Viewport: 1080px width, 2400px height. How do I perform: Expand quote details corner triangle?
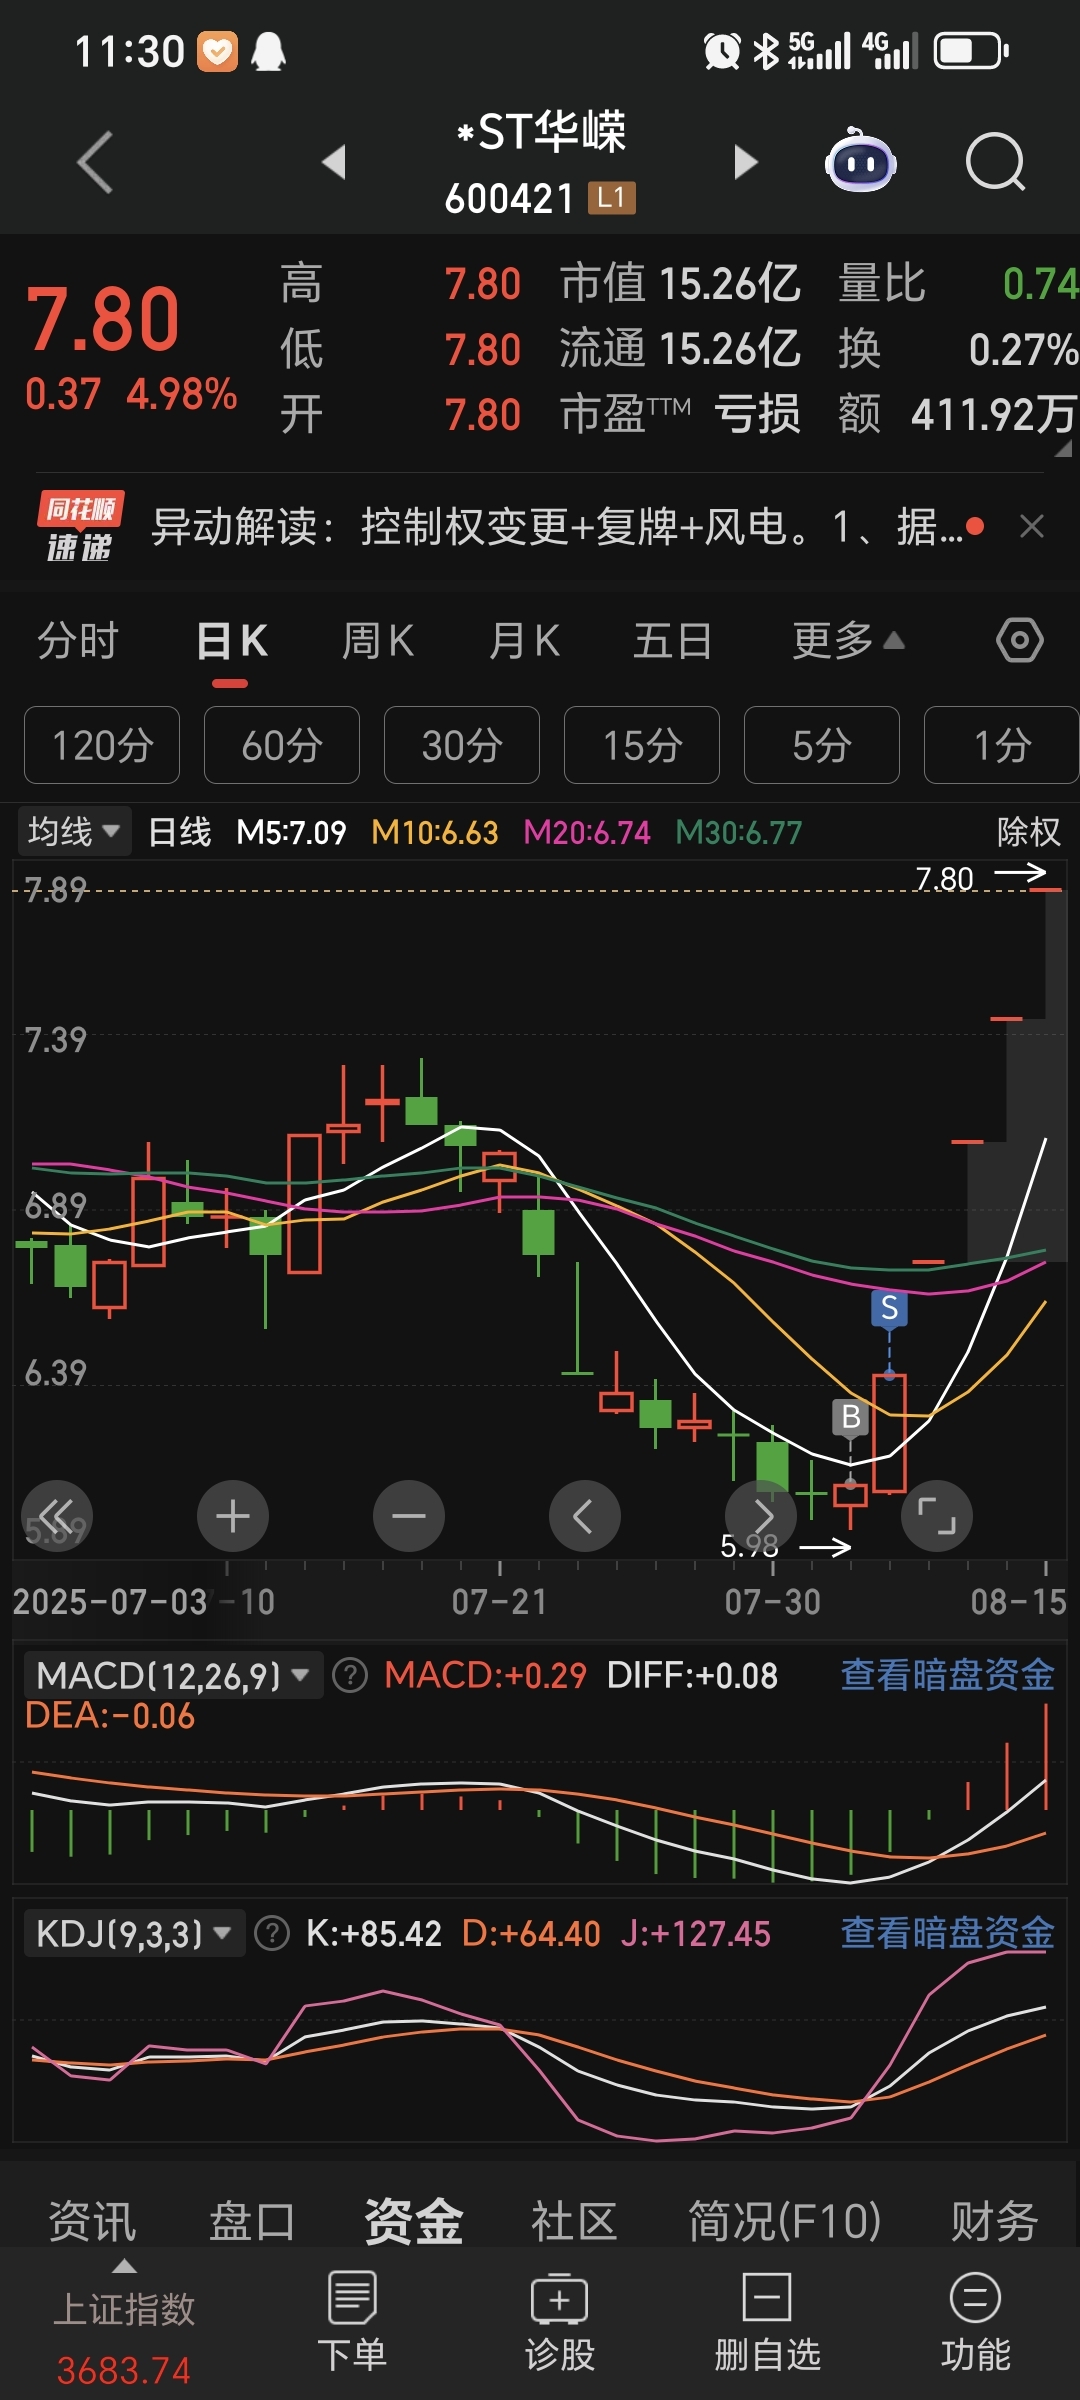click(x=1063, y=449)
